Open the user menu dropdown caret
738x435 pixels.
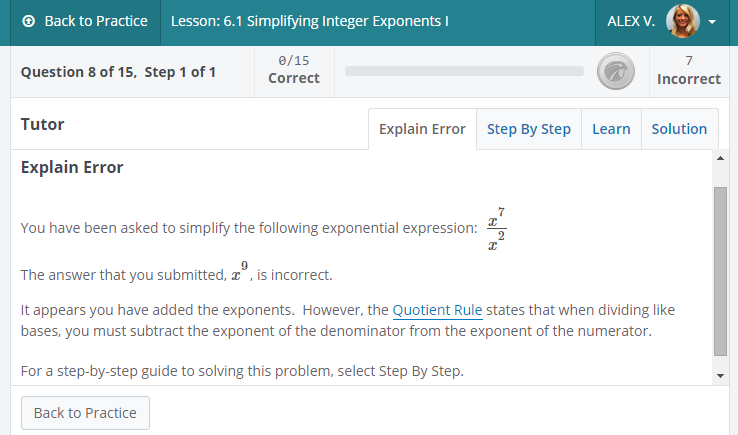pyautogui.click(x=712, y=22)
